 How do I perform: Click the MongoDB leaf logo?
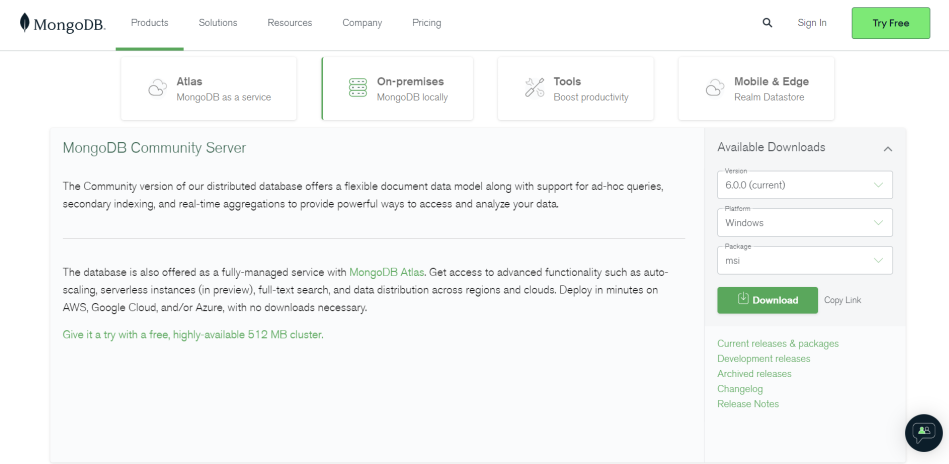(x=24, y=22)
